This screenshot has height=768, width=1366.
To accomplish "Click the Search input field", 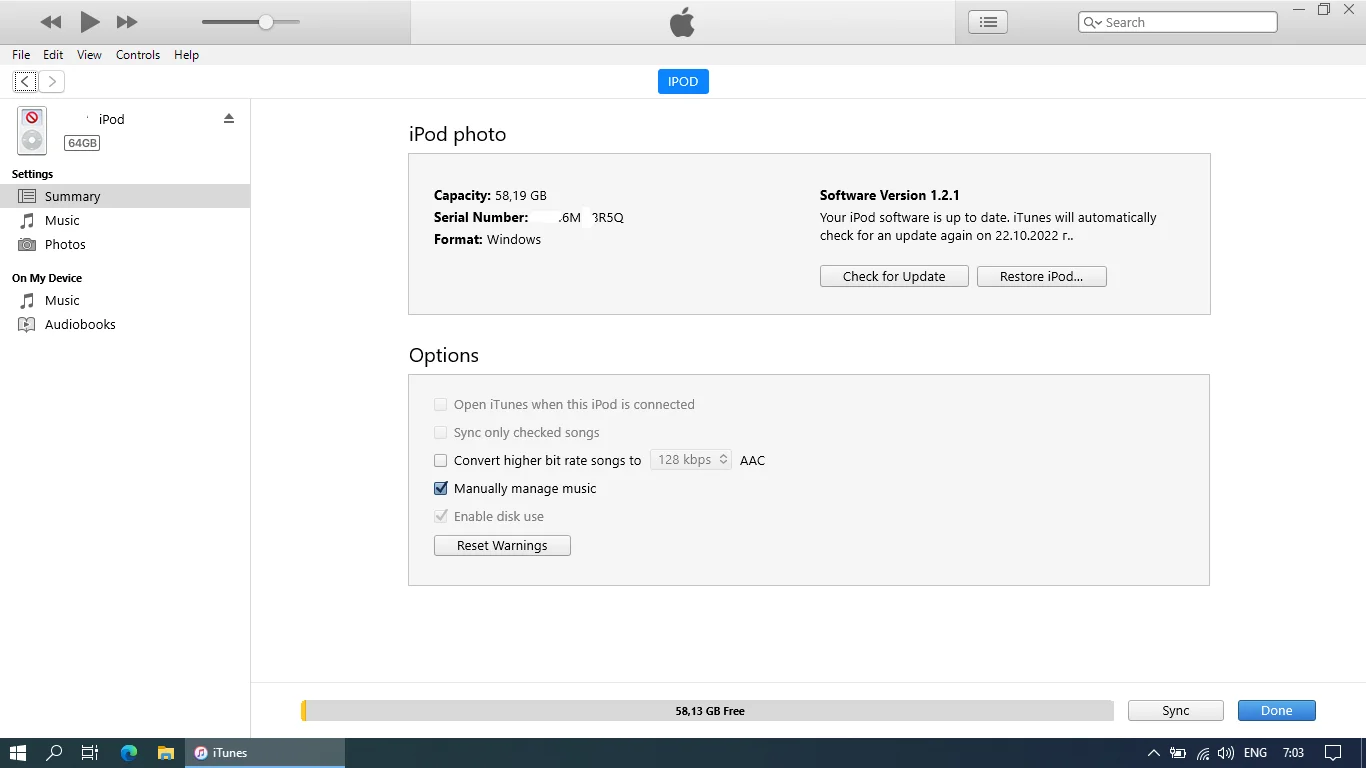I will tap(1178, 22).
